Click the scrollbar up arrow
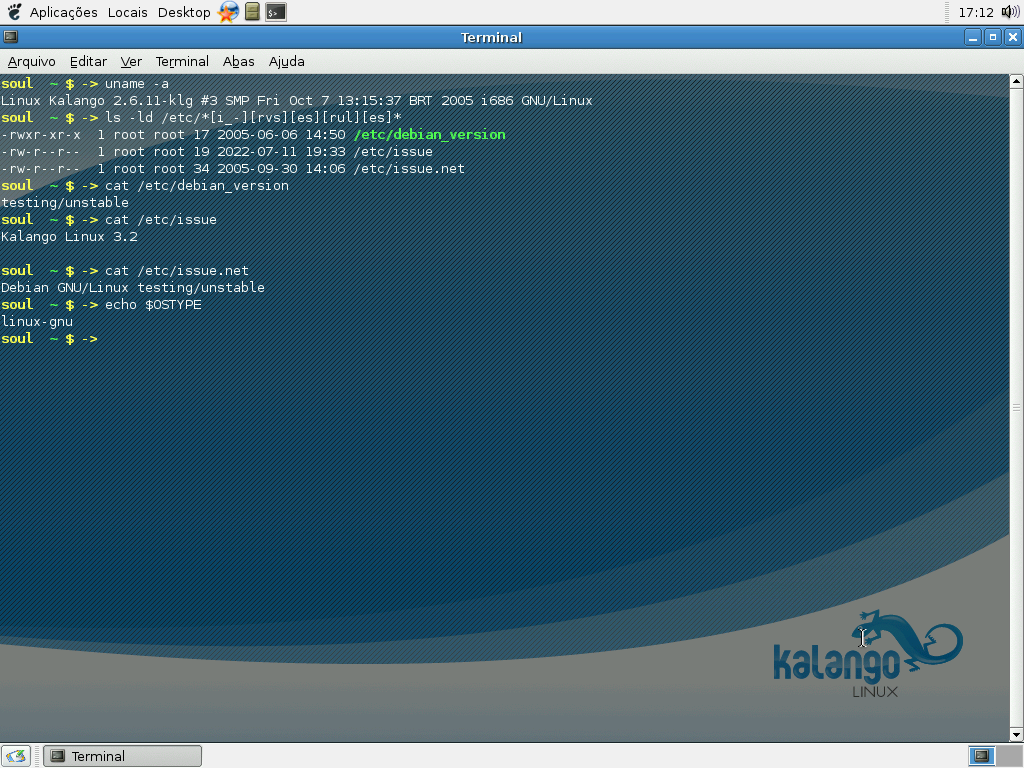 tap(1016, 82)
